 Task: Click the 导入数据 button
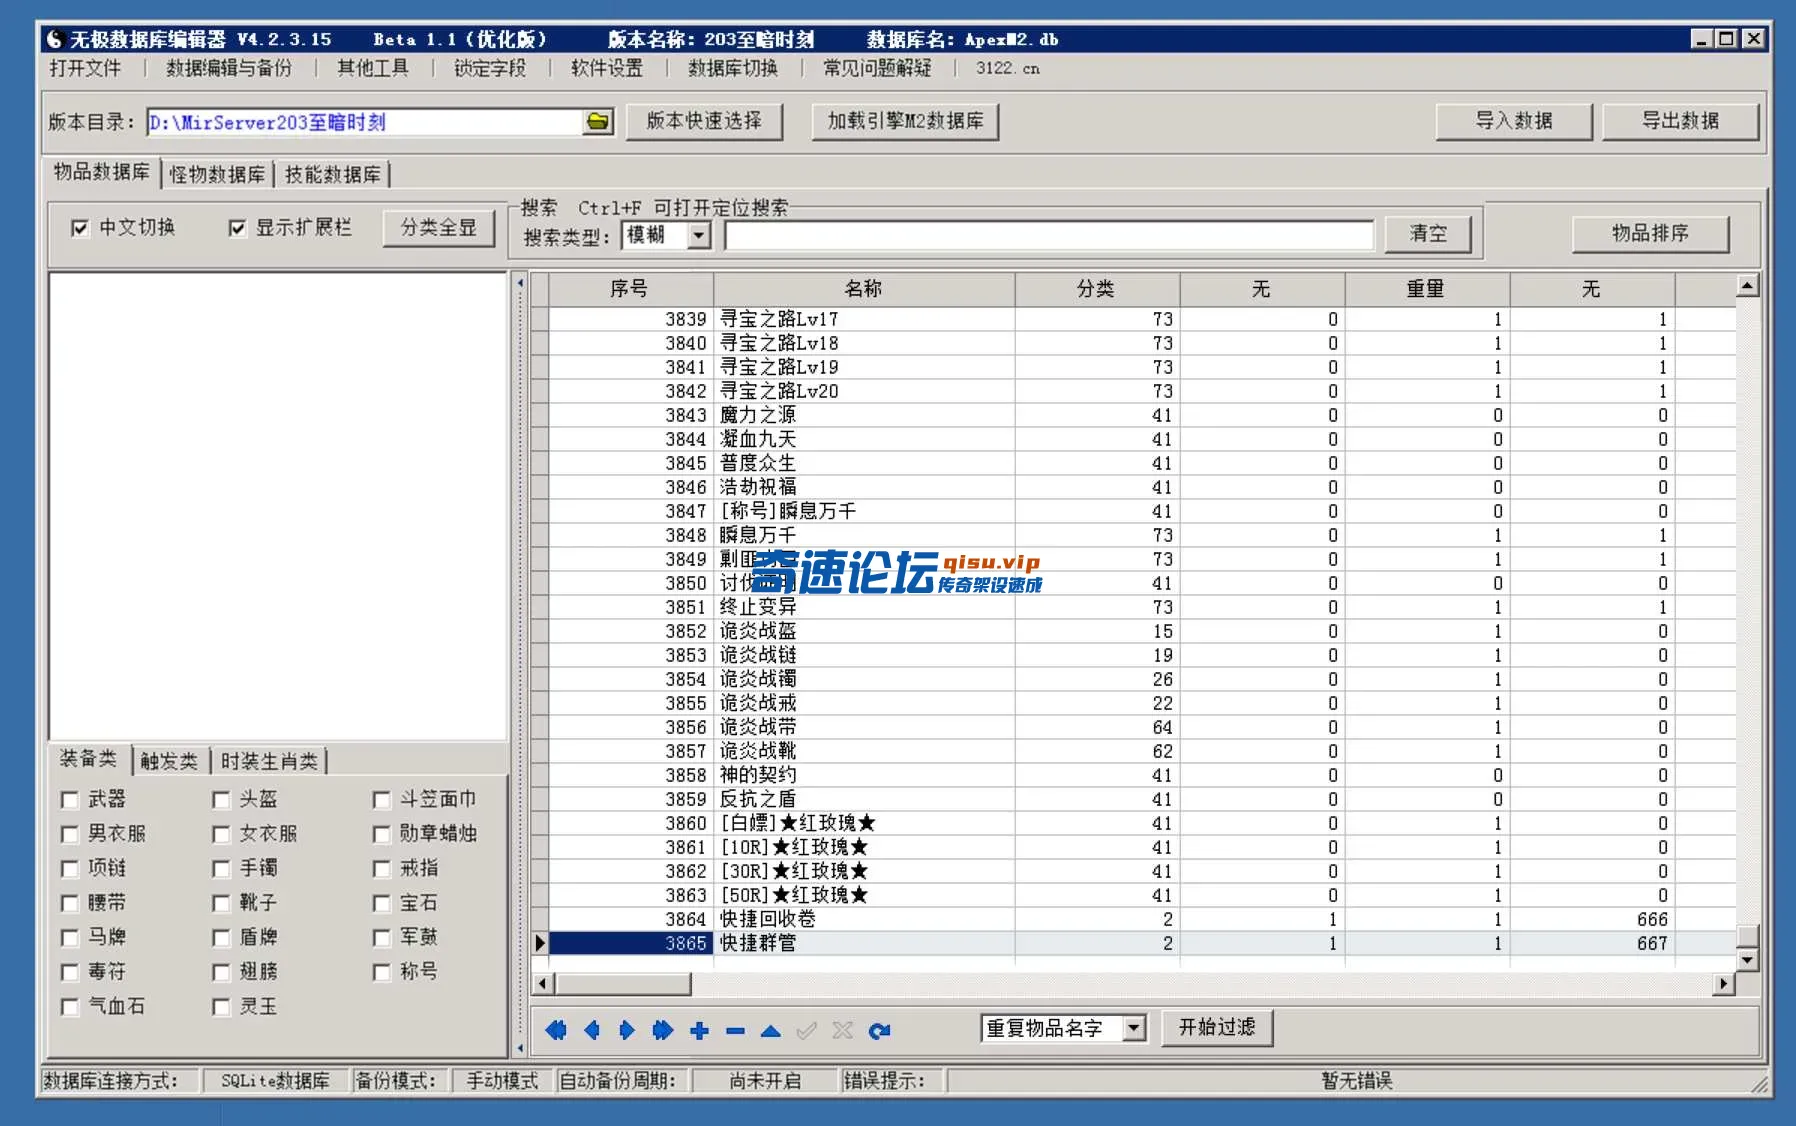coord(1514,121)
